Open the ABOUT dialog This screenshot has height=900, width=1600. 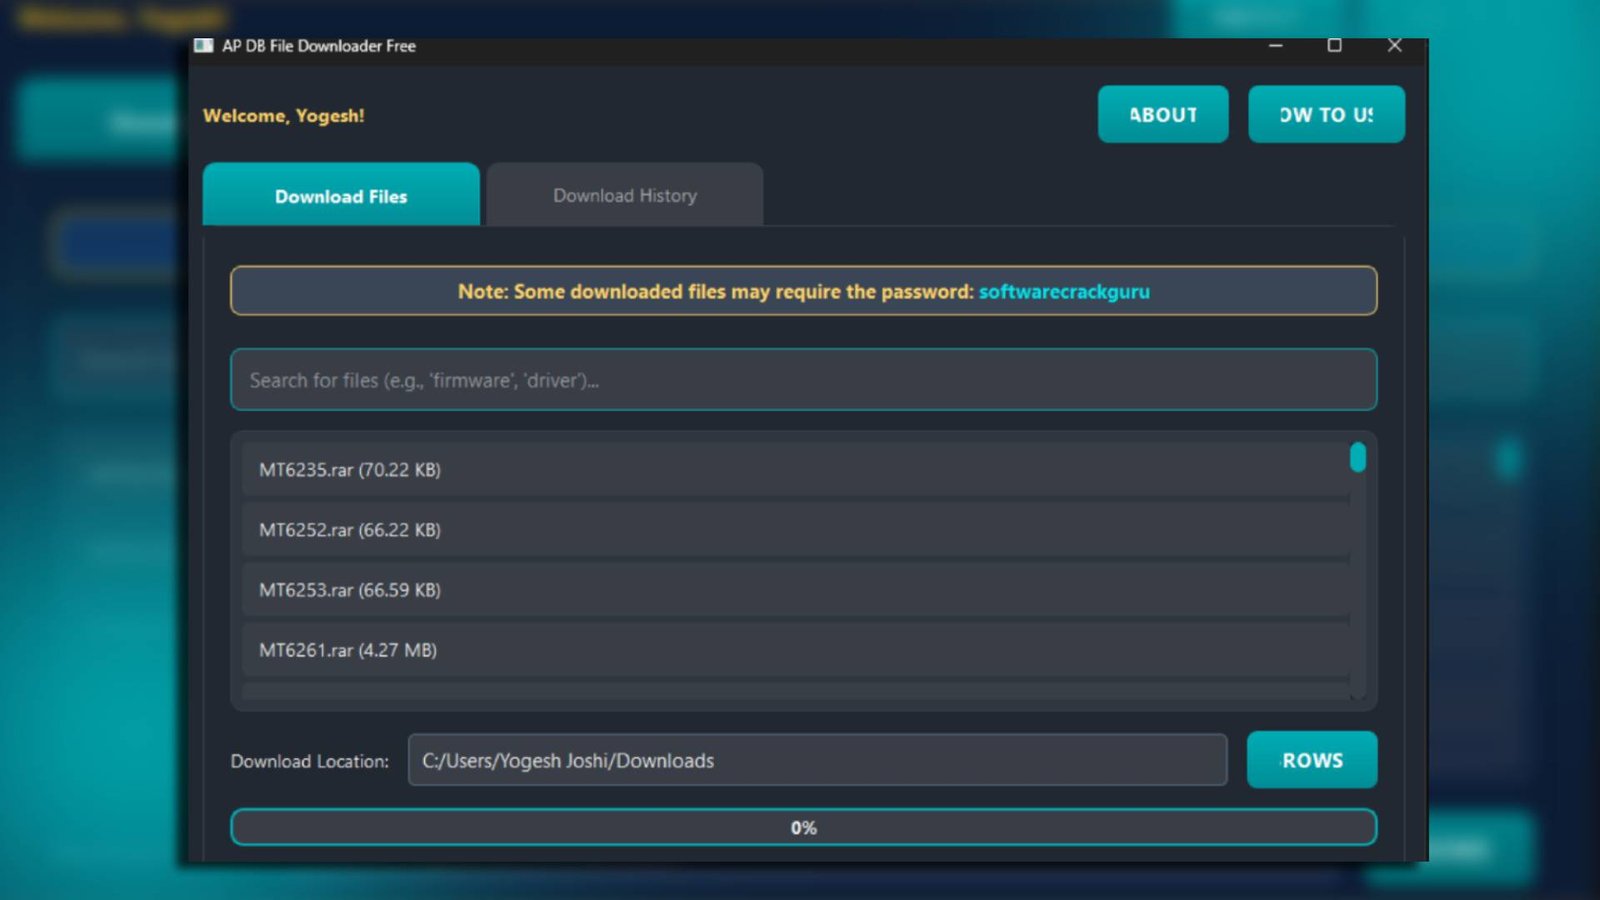click(x=1163, y=114)
